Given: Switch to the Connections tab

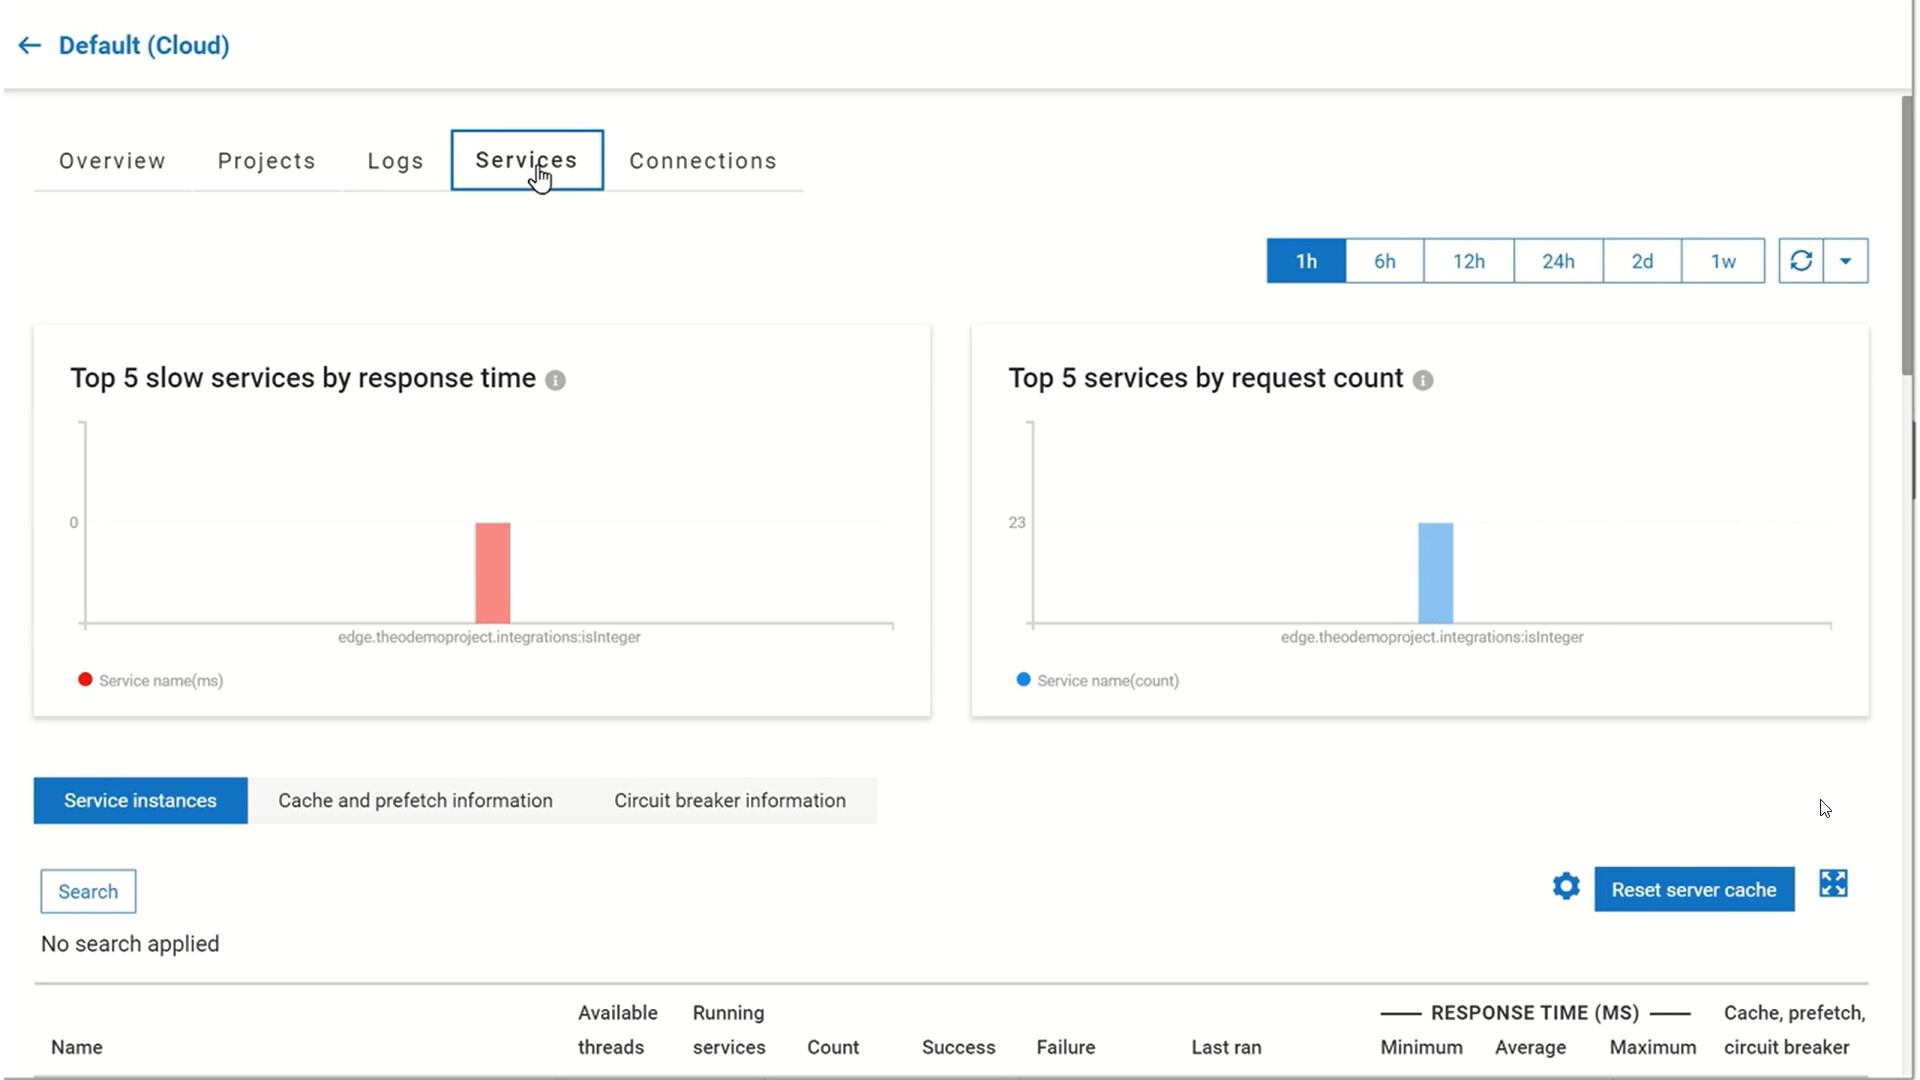Looking at the screenshot, I should pyautogui.click(x=703, y=160).
